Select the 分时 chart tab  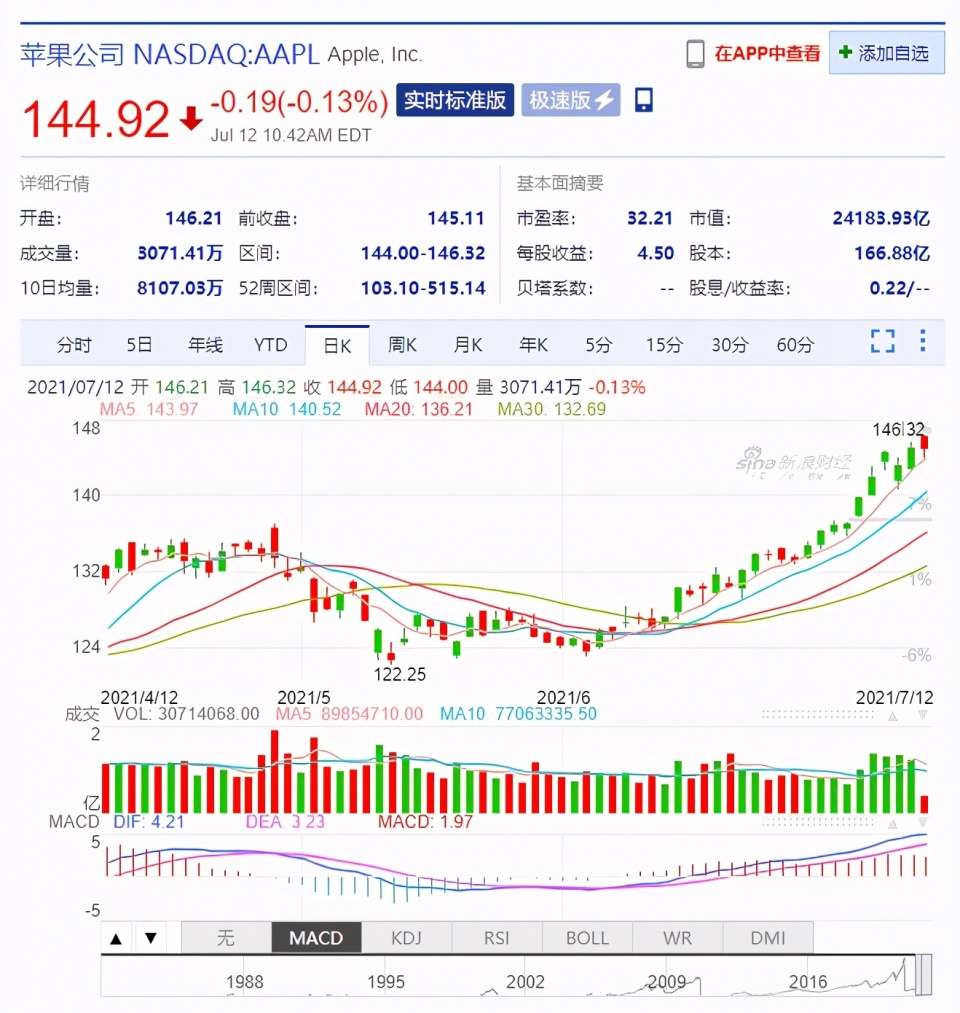coord(74,345)
